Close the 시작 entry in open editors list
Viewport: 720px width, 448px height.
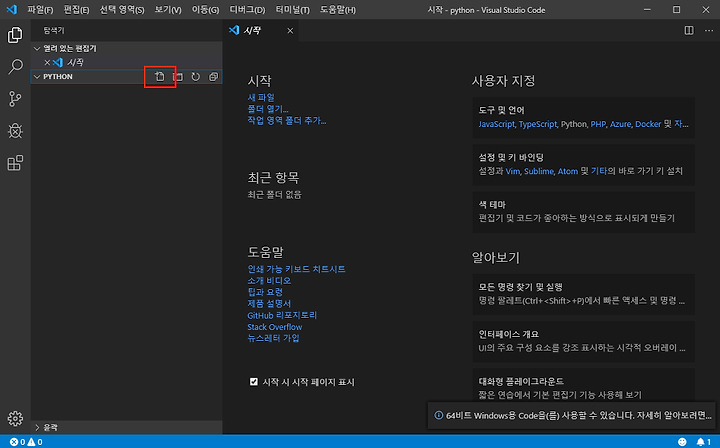pyautogui.click(x=47, y=62)
